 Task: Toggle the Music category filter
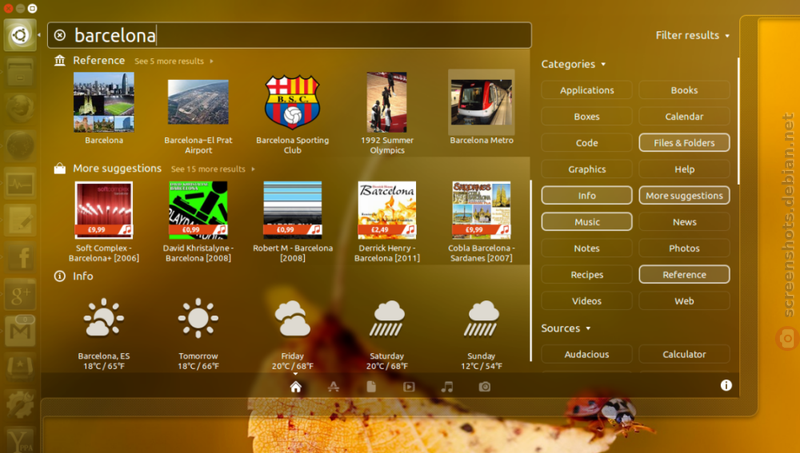click(587, 222)
